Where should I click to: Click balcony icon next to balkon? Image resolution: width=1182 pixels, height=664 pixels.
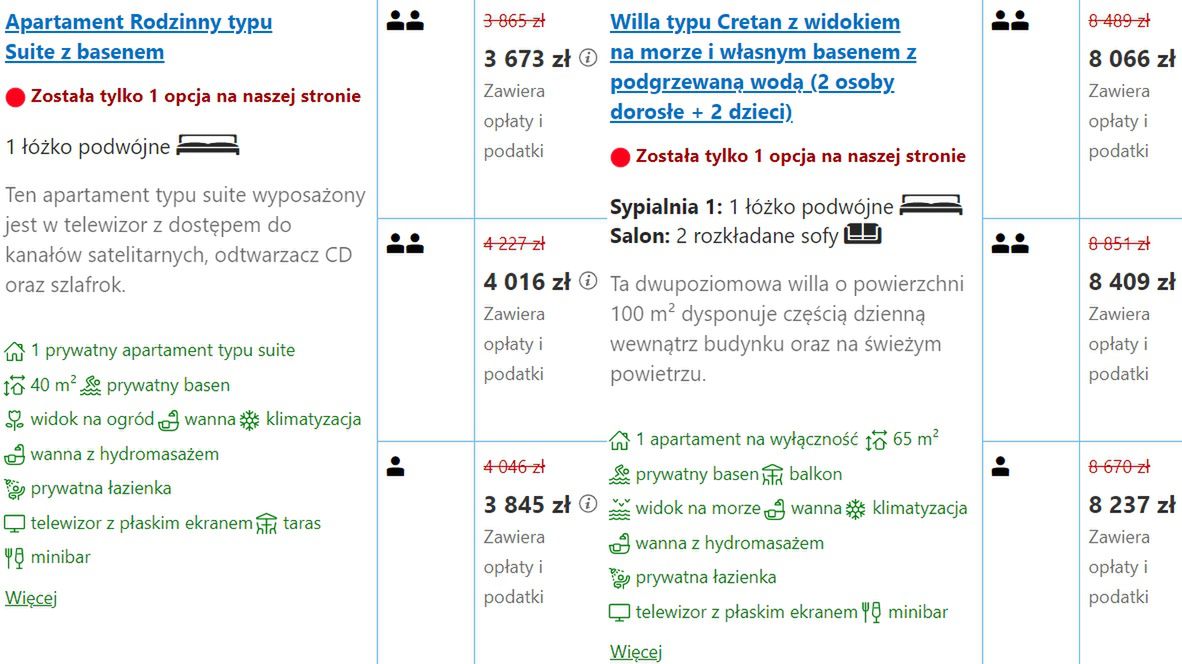point(773,475)
